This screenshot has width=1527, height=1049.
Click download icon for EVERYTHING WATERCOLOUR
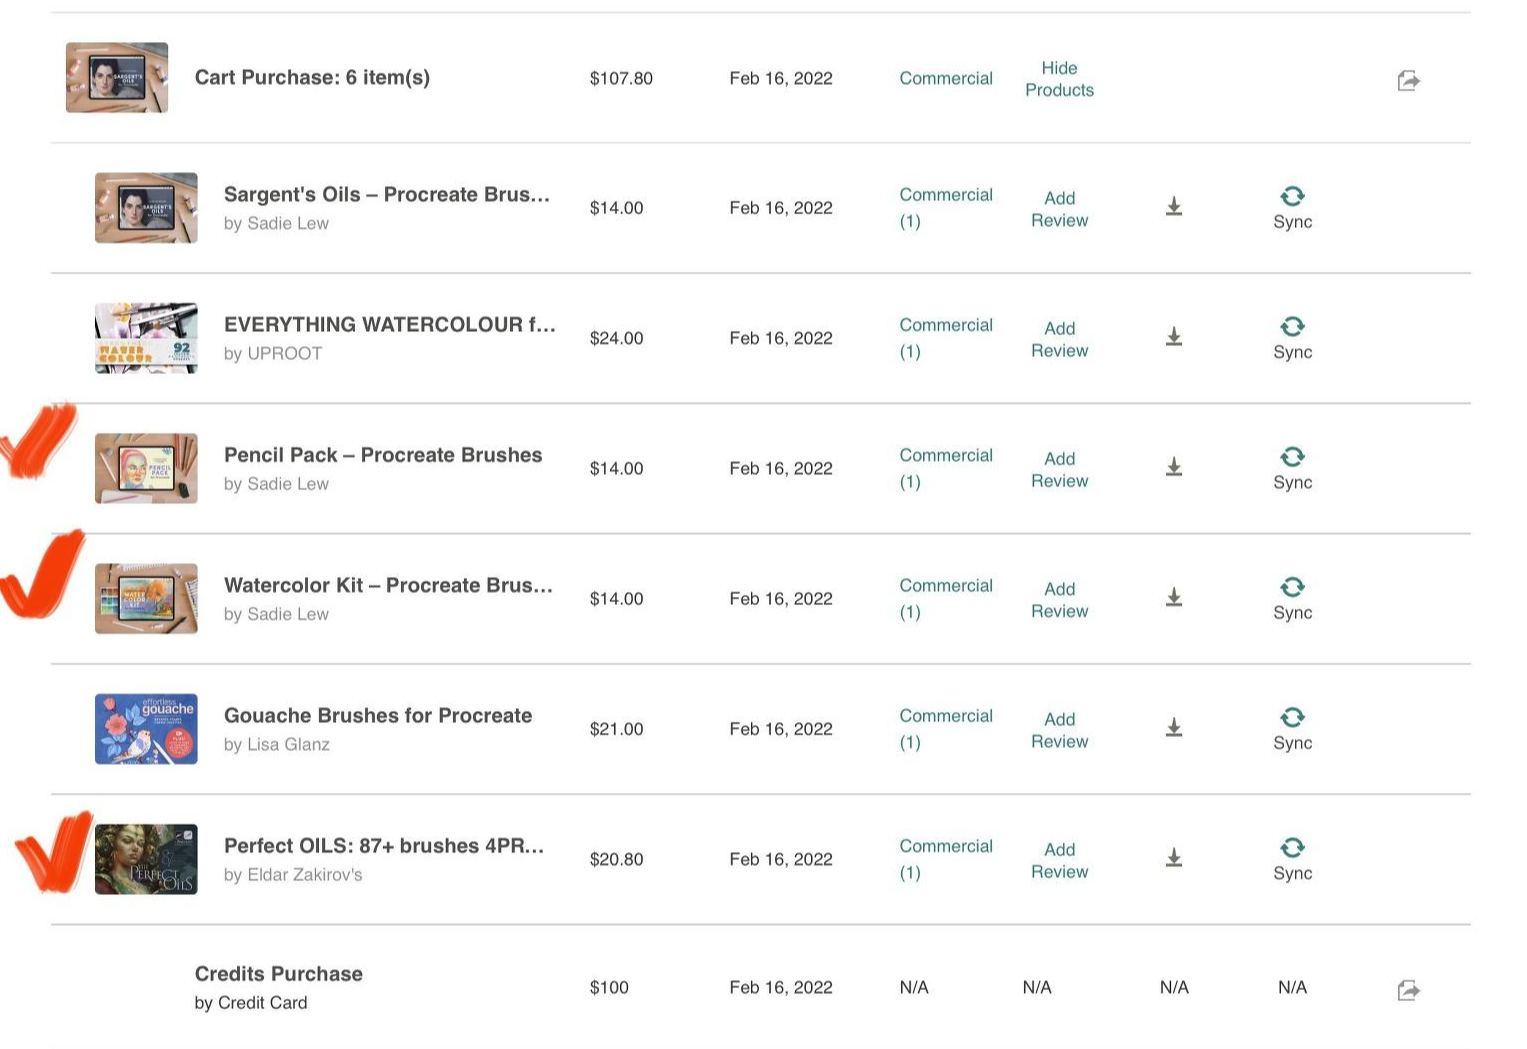[x=1174, y=337]
